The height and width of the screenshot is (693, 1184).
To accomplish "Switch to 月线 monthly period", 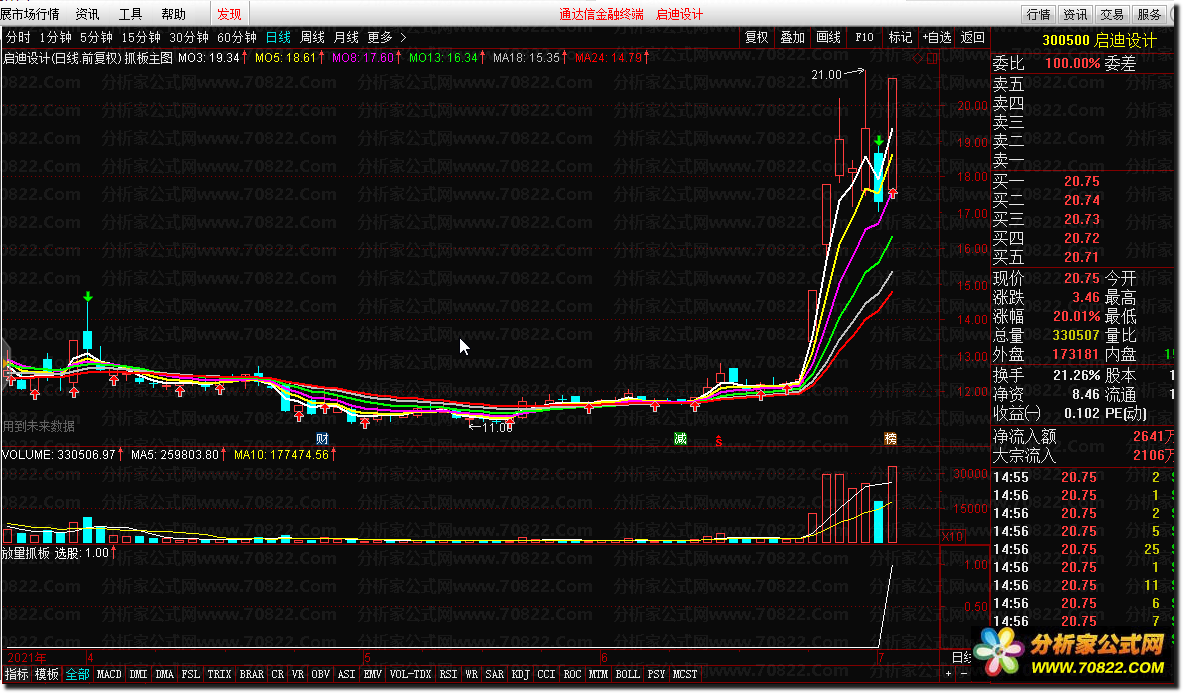I will tap(346, 37).
